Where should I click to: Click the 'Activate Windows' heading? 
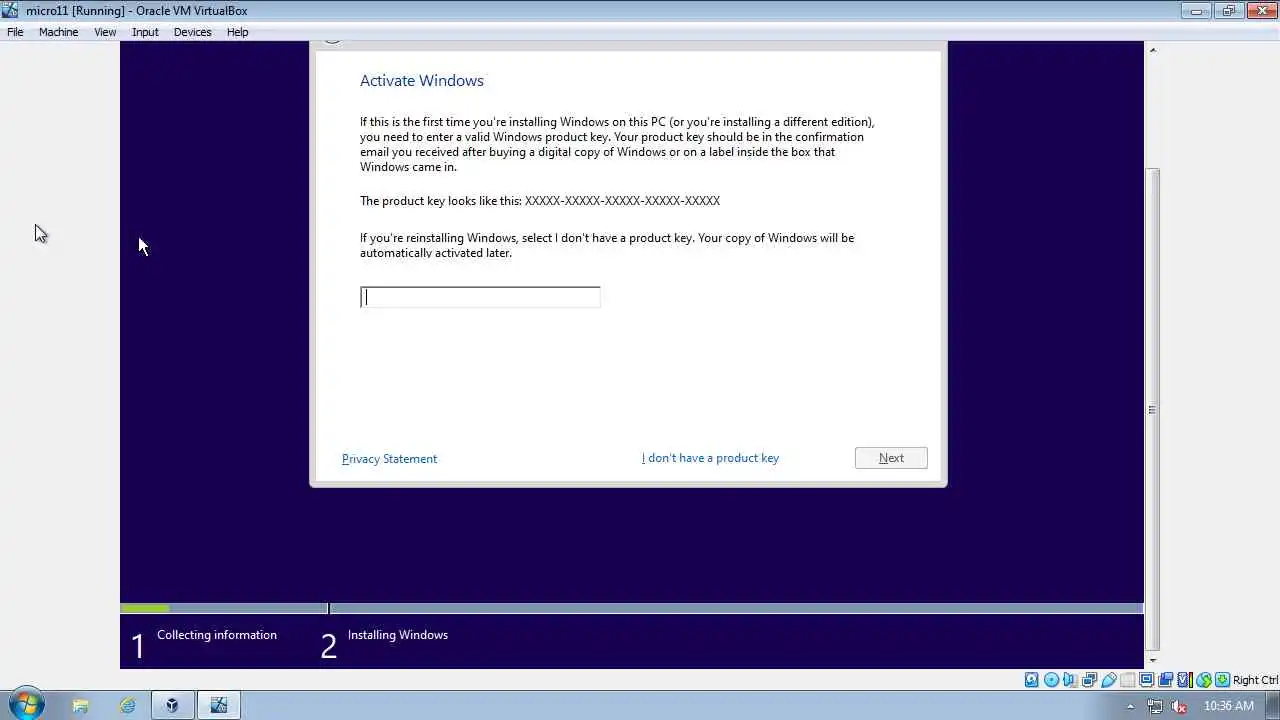(422, 81)
